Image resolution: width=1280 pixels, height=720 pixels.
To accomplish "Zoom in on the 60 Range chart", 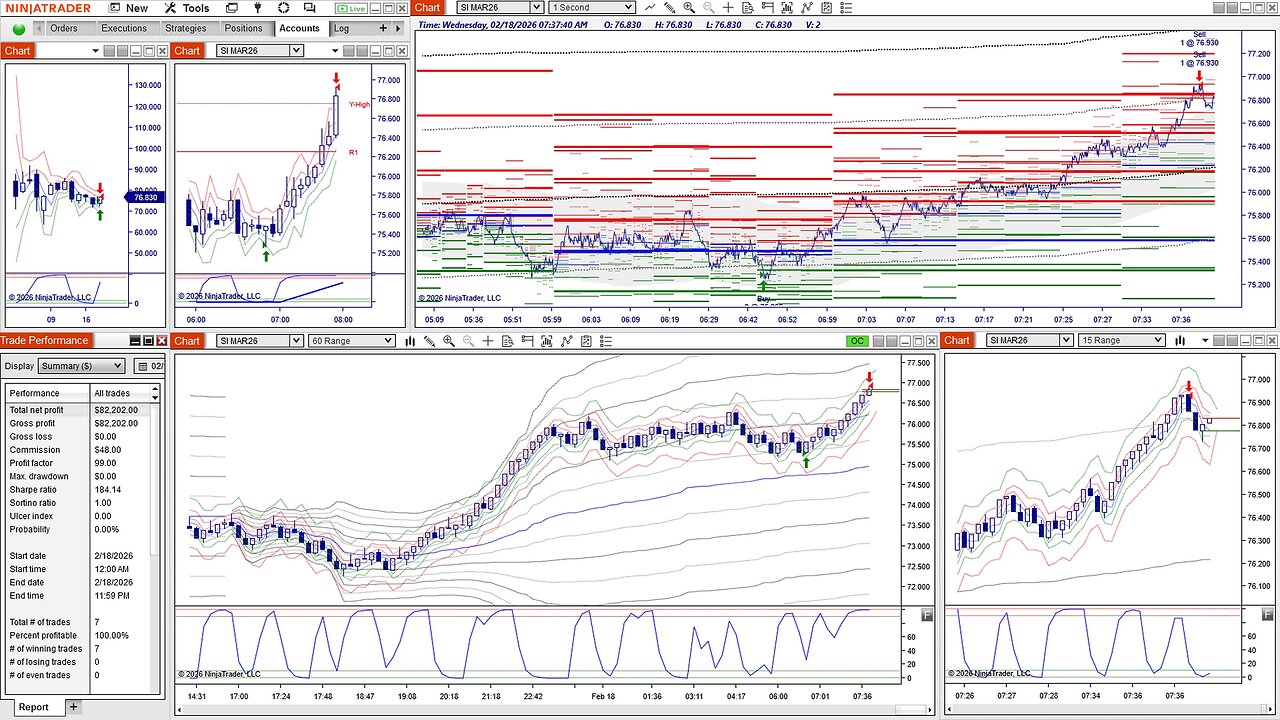I will (x=449, y=341).
